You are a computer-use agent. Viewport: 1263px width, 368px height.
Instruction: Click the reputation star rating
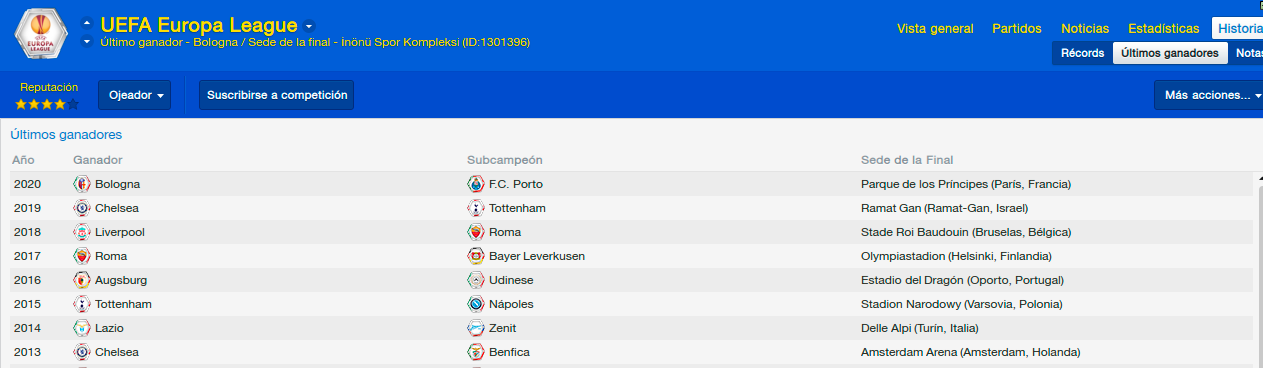point(47,104)
